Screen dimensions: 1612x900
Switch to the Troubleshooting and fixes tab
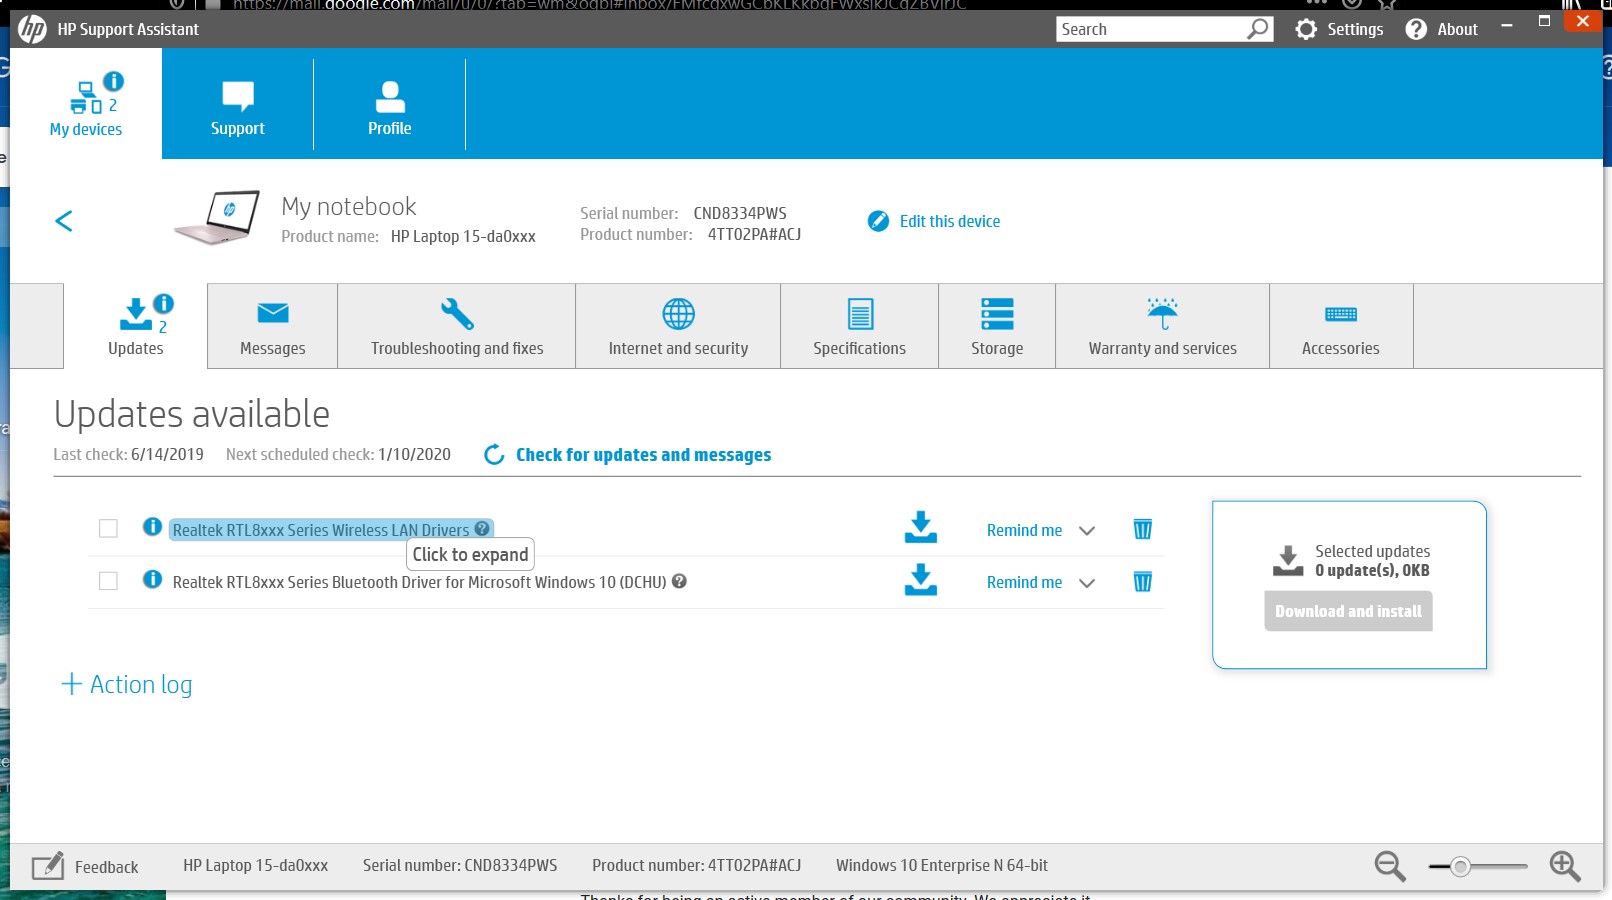pos(456,327)
